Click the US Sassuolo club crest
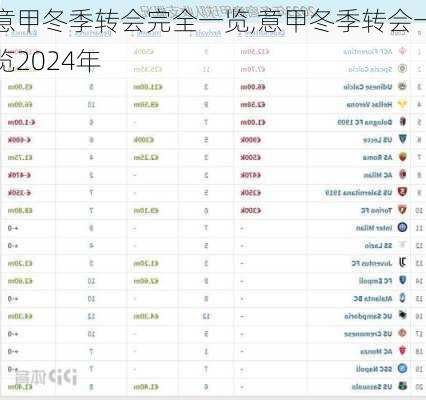The height and width of the screenshot is (400, 426). click(x=403, y=386)
